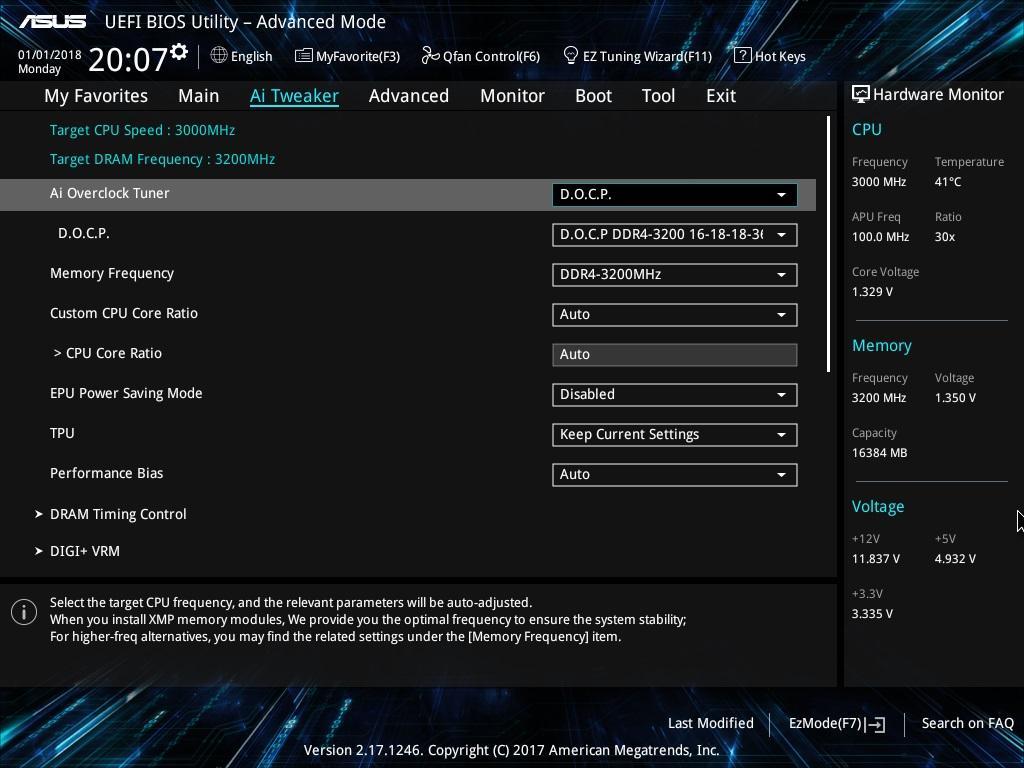Viewport: 1024px width, 768px height.
Task: Click the settings list vertical scrollbar
Action: pyautogui.click(x=828, y=244)
